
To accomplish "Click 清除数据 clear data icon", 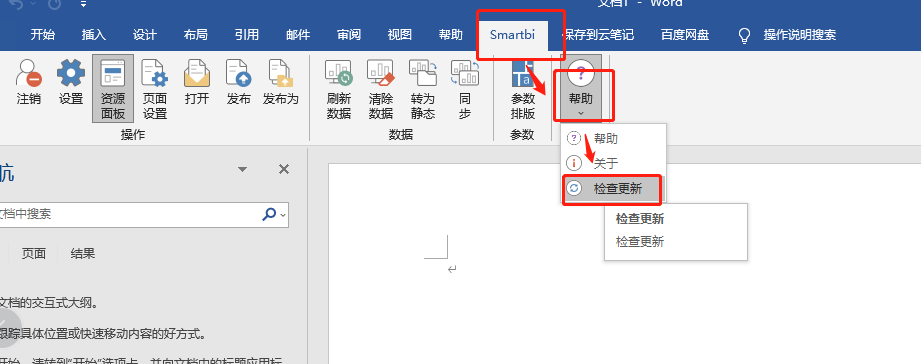I will point(381,89).
